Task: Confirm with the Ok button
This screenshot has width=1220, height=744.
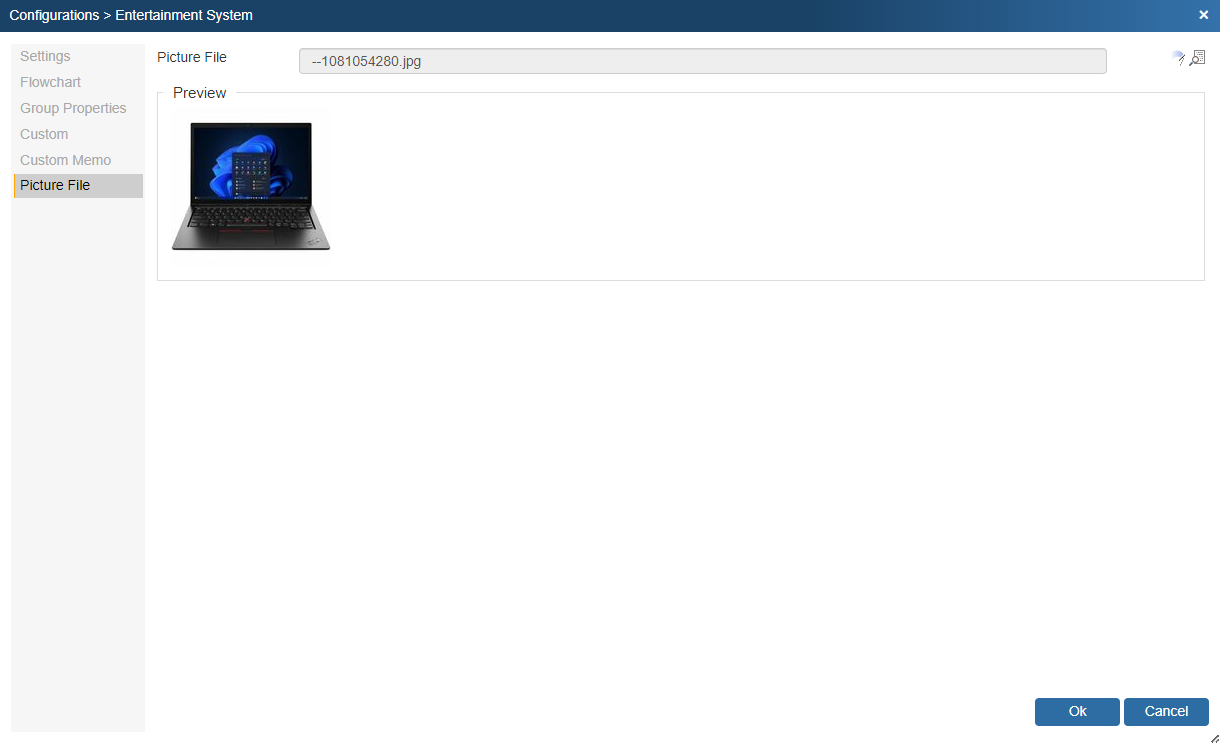Action: click(1077, 712)
